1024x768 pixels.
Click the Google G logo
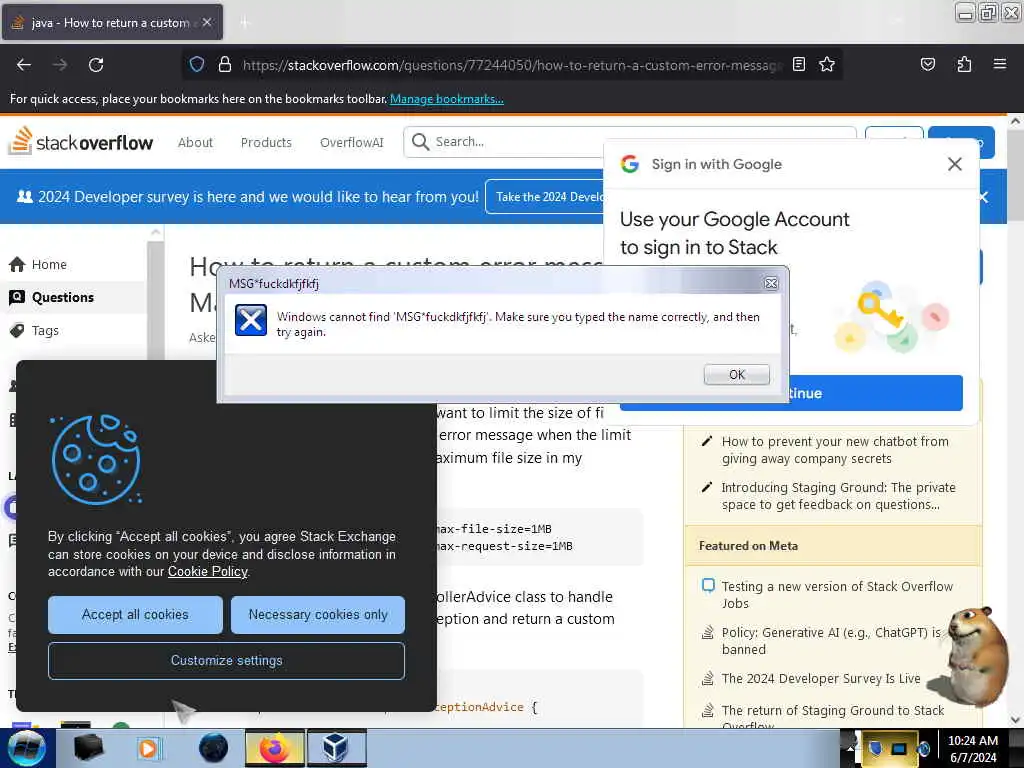[630, 164]
